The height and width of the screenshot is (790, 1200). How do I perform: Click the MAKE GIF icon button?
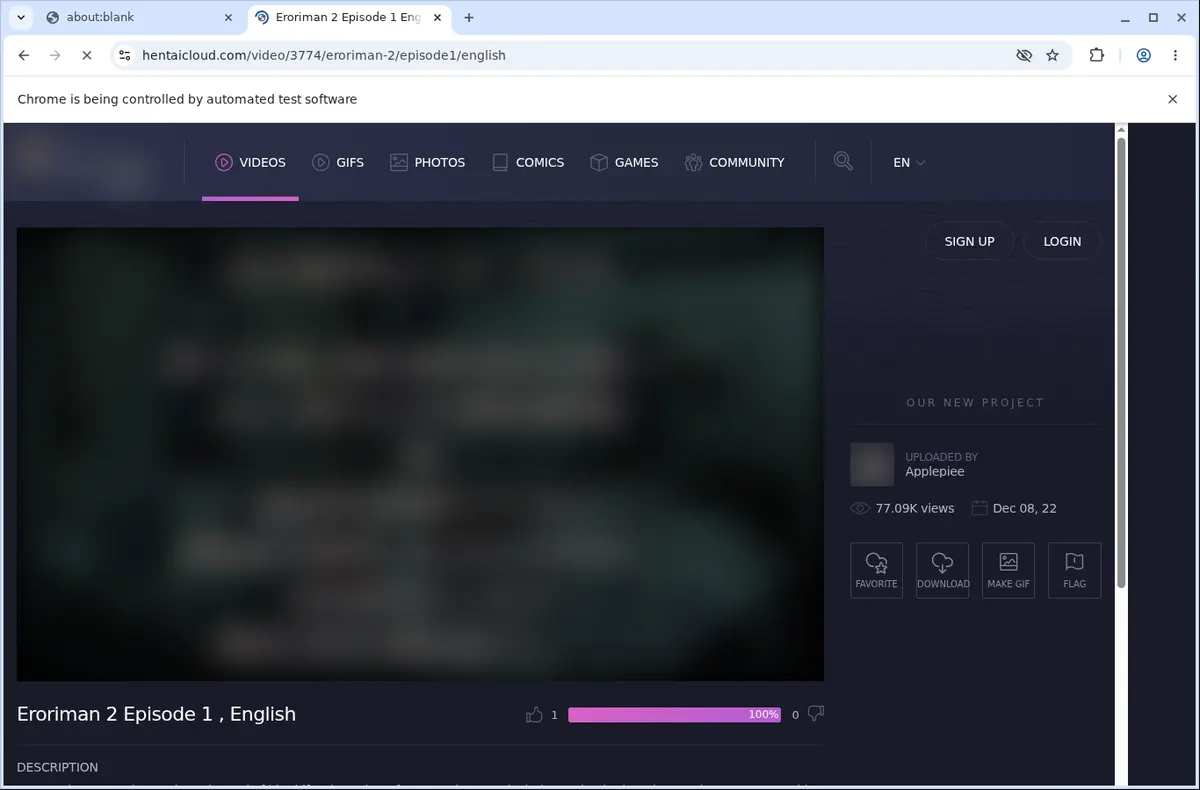pyautogui.click(x=1008, y=570)
